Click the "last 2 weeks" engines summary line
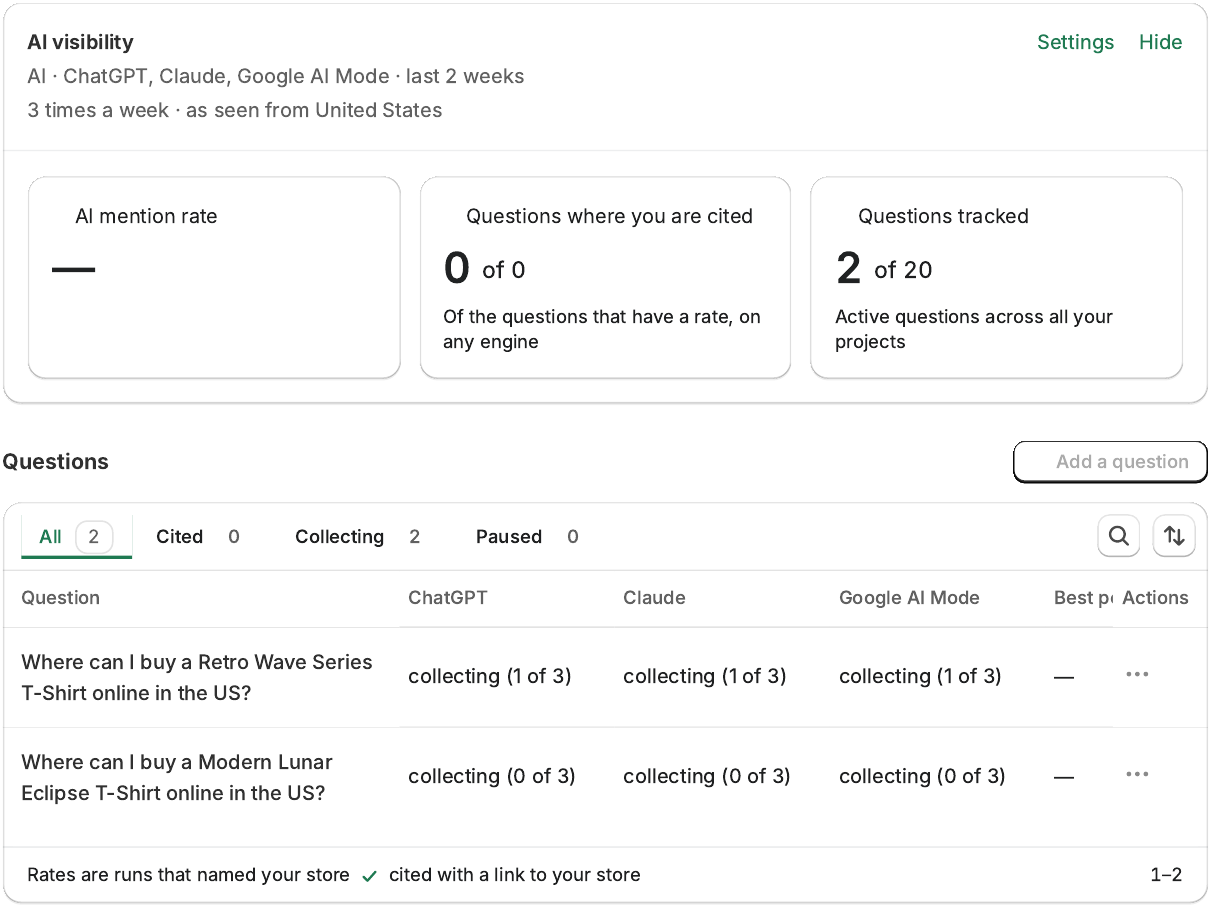 click(x=276, y=76)
